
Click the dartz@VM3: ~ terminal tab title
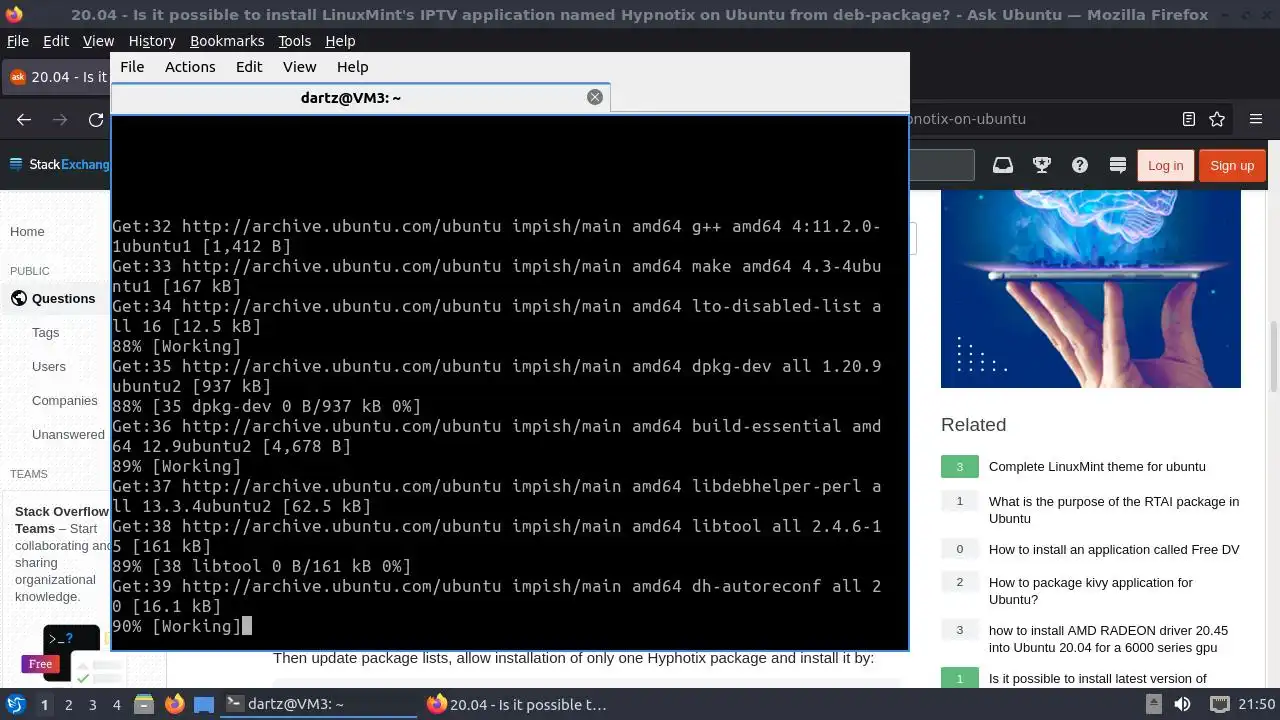click(351, 97)
